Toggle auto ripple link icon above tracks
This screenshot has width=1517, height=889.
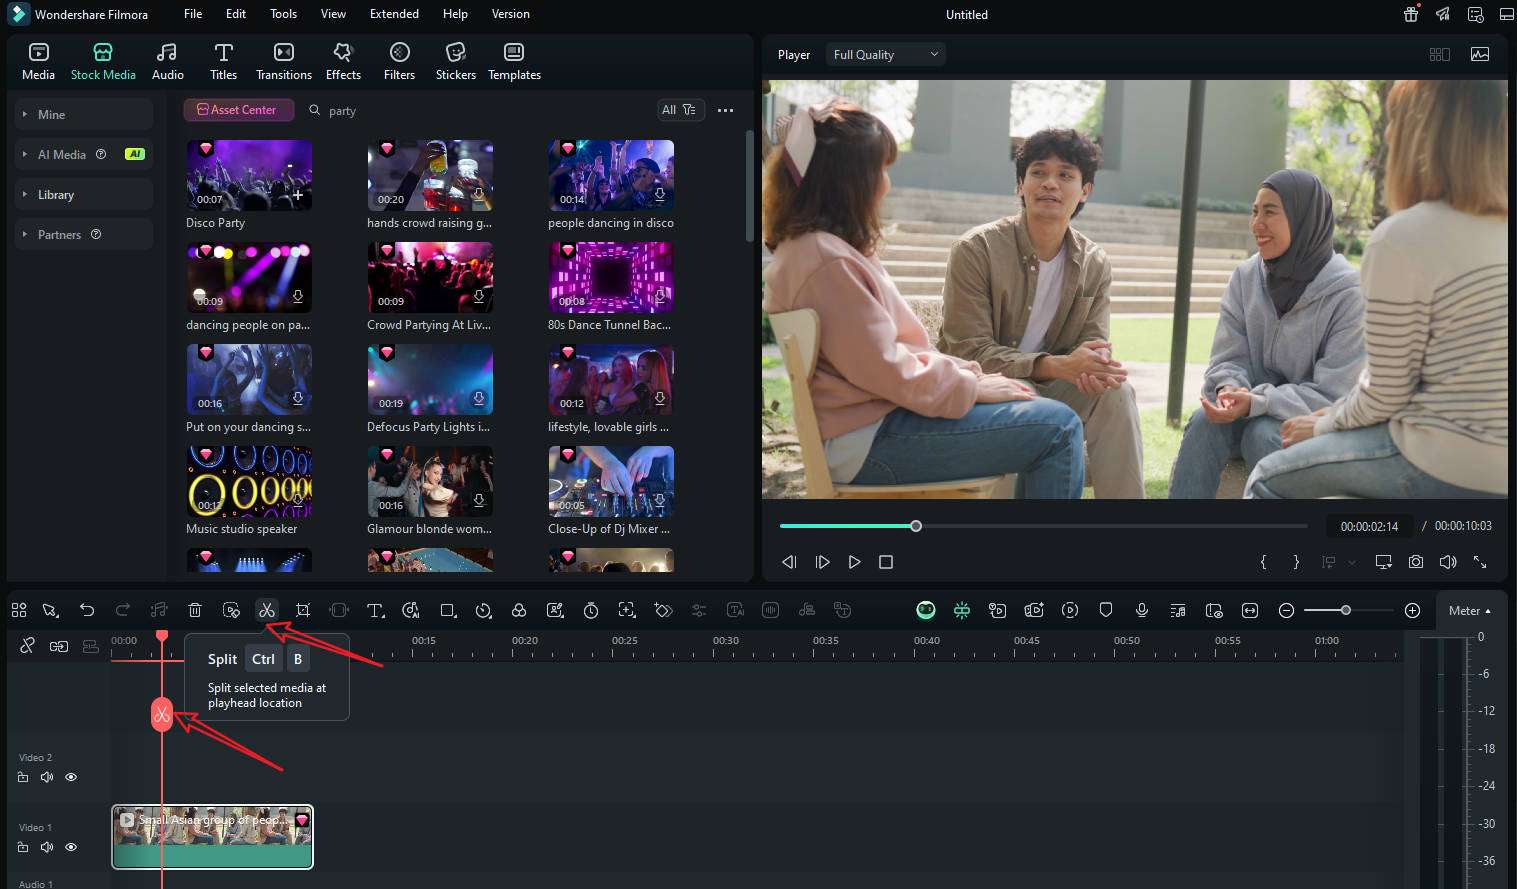pos(59,646)
